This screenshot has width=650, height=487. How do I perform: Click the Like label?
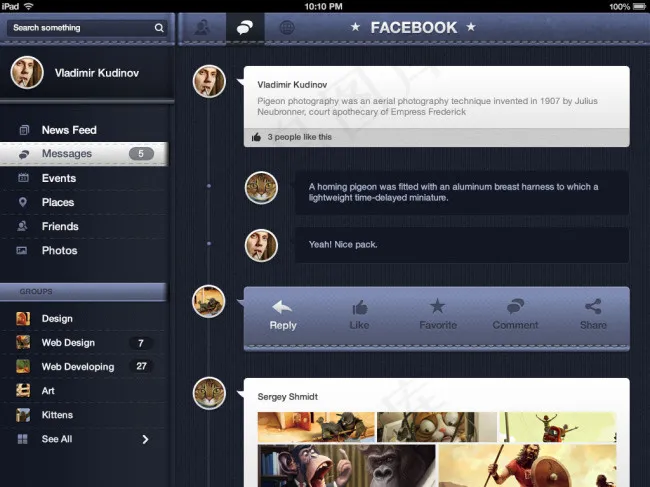(x=359, y=325)
